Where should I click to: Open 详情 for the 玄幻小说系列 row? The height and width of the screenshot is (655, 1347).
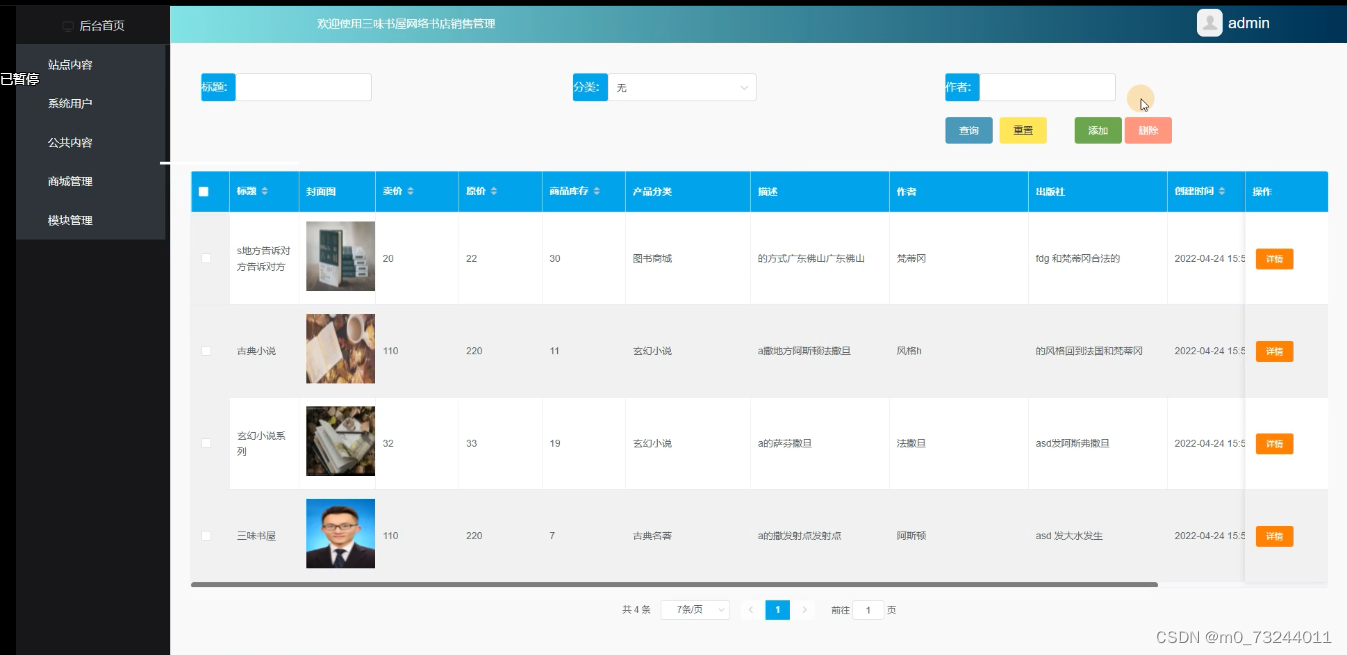(x=1274, y=444)
